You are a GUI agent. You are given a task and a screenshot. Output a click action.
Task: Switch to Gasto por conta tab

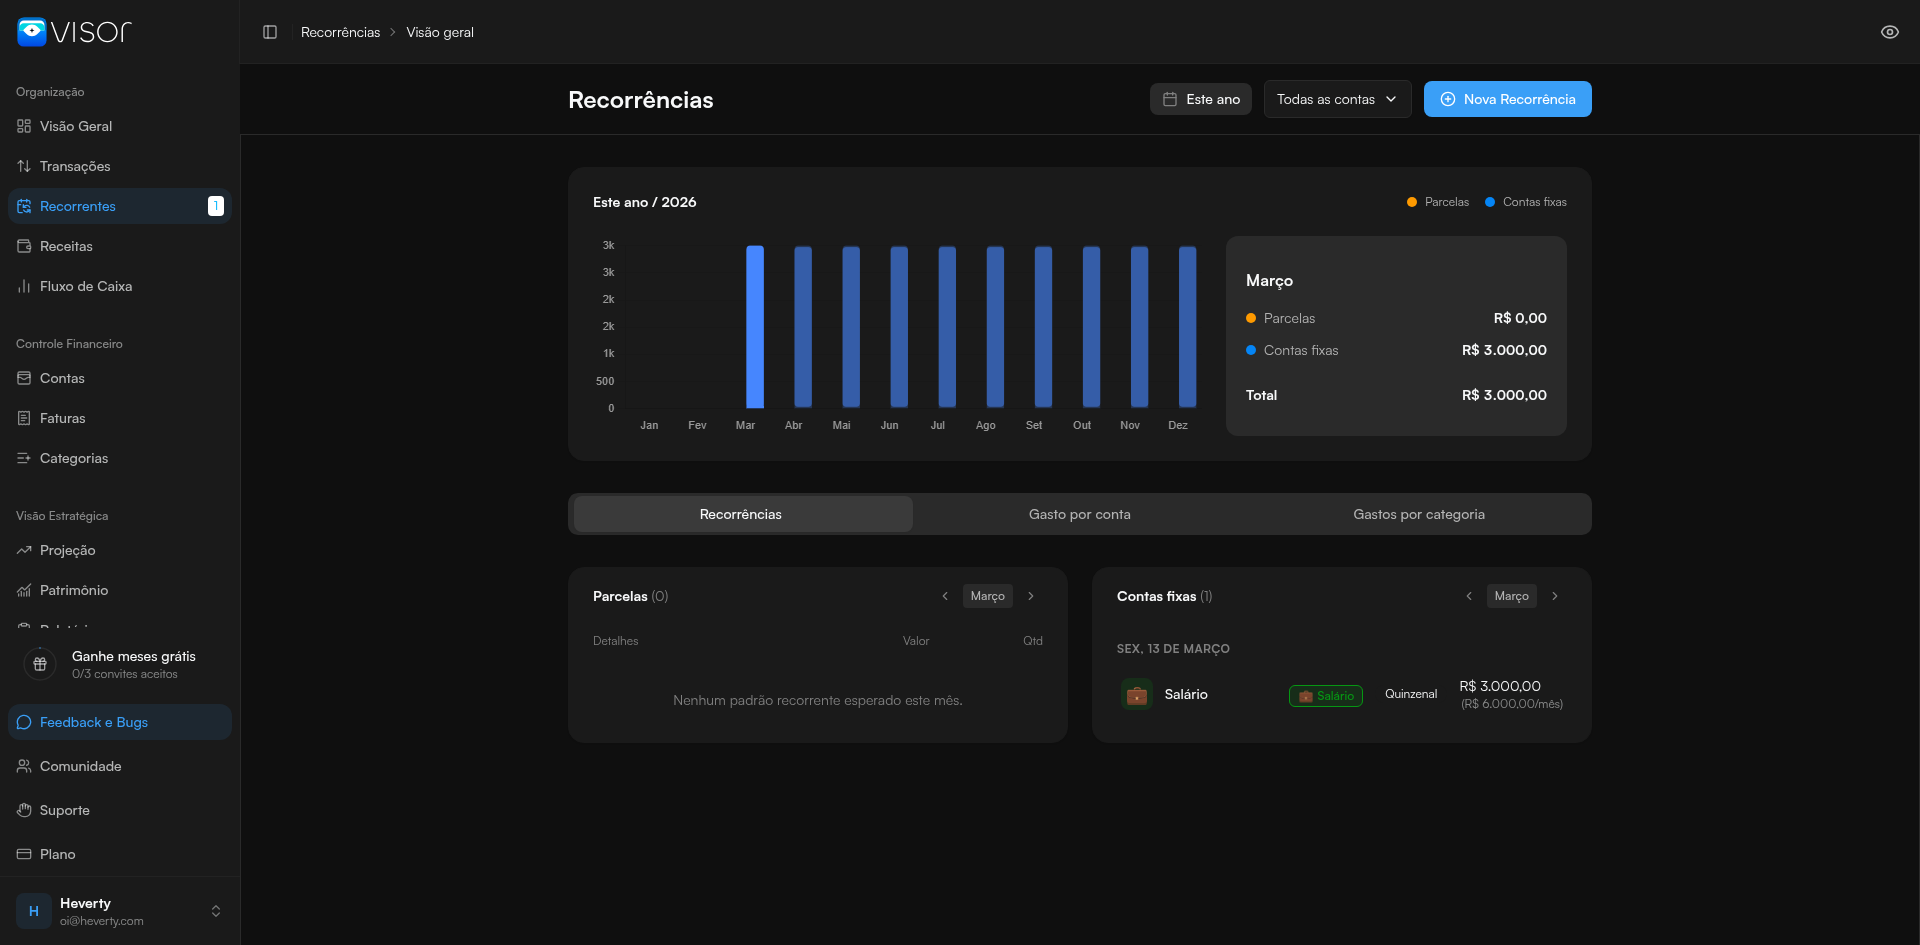click(1079, 514)
